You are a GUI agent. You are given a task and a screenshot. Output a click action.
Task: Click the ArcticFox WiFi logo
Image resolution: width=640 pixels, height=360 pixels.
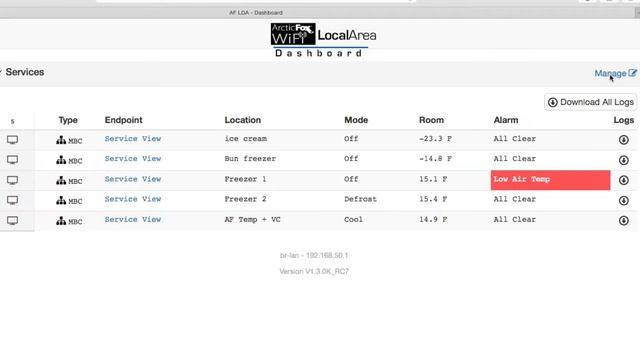click(x=293, y=34)
